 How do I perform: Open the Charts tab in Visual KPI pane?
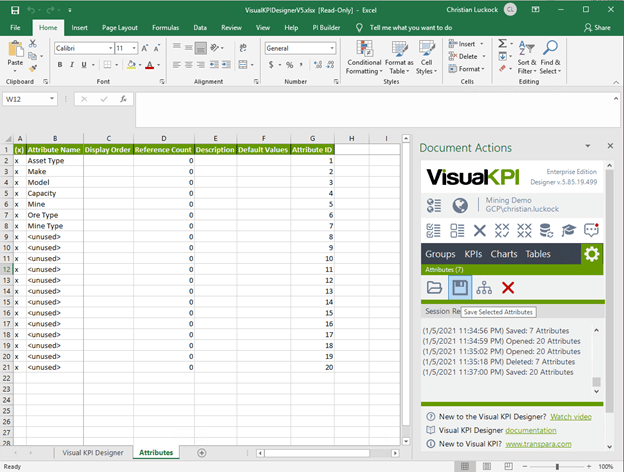pyautogui.click(x=504, y=254)
